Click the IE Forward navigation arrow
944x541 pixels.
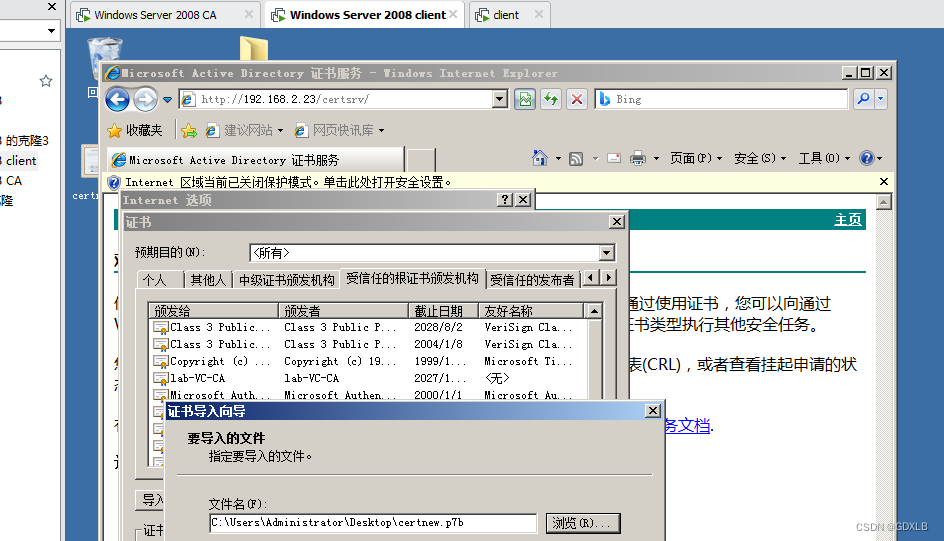(x=144, y=99)
